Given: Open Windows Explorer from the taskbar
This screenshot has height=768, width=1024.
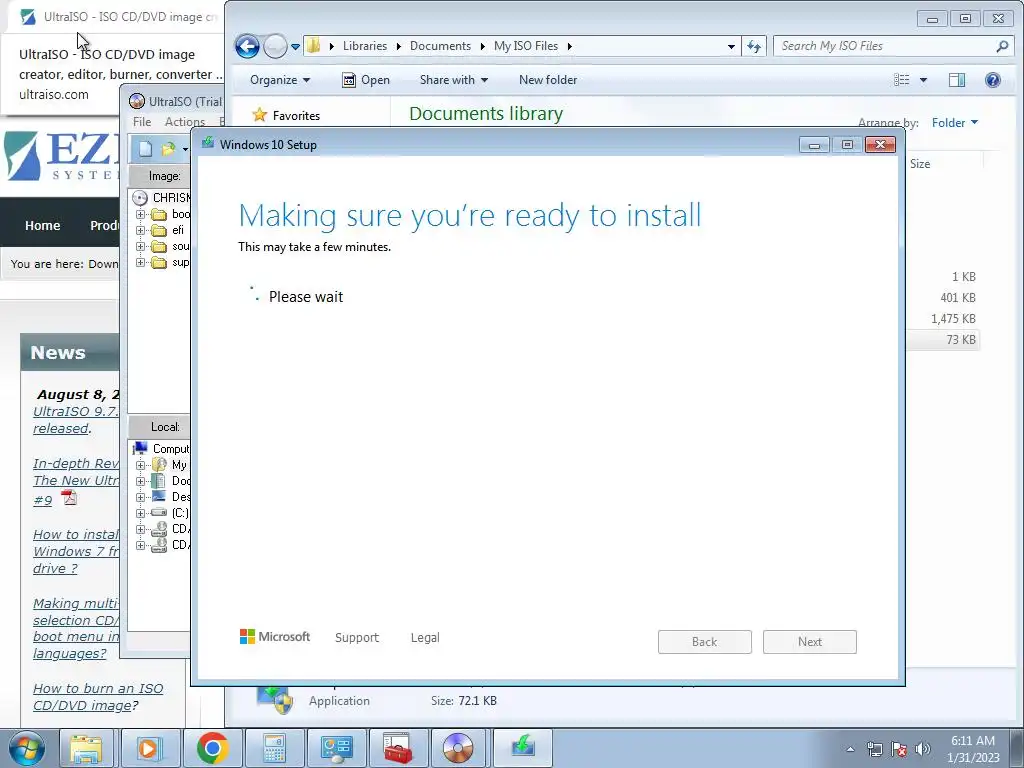Looking at the screenshot, I should point(86,748).
